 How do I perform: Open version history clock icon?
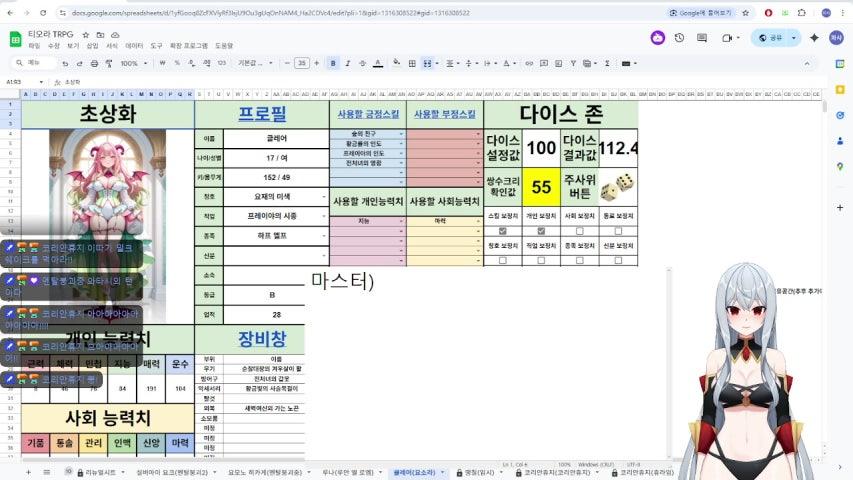coord(679,38)
